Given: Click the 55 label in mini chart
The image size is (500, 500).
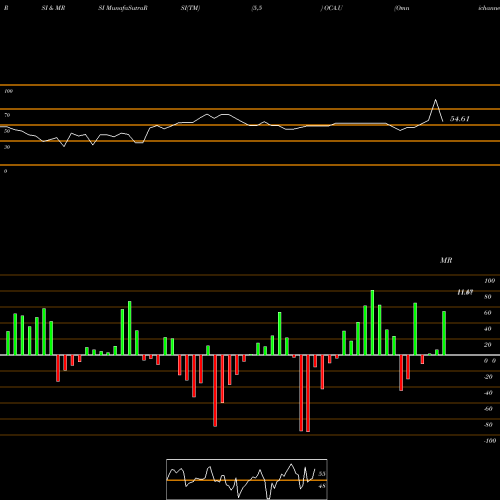Looking at the screenshot, I should [x=322, y=474].
